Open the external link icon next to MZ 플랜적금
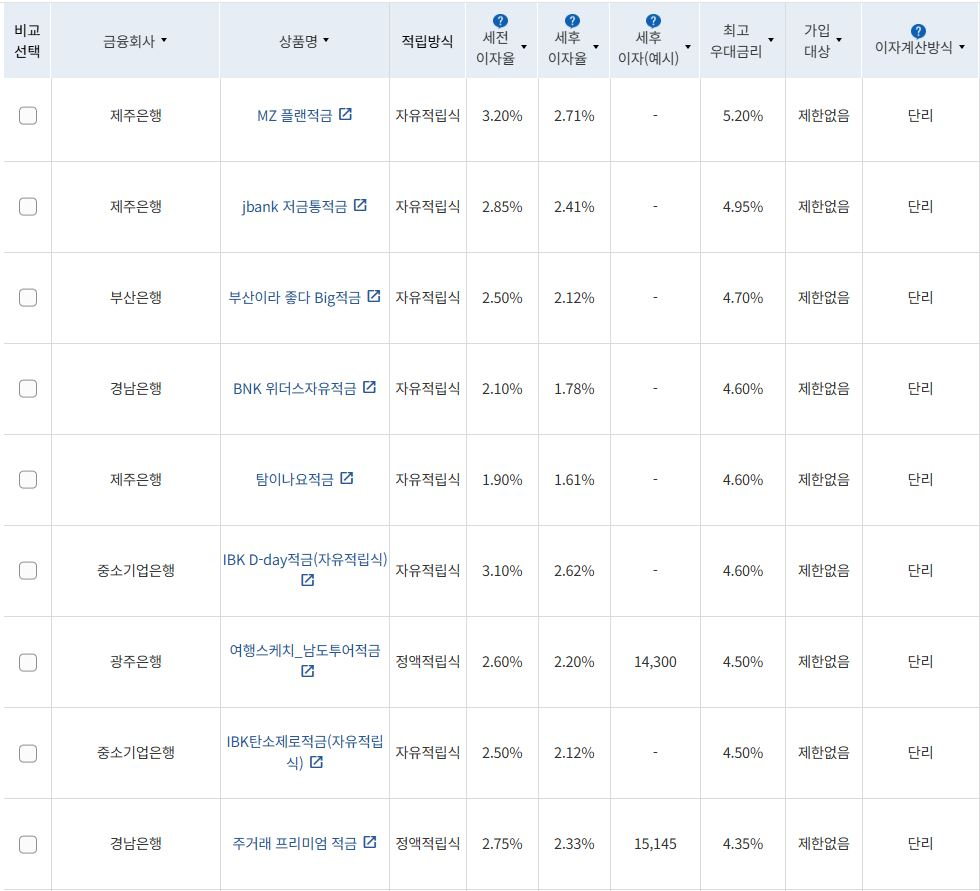This screenshot has width=980, height=891. (347, 115)
